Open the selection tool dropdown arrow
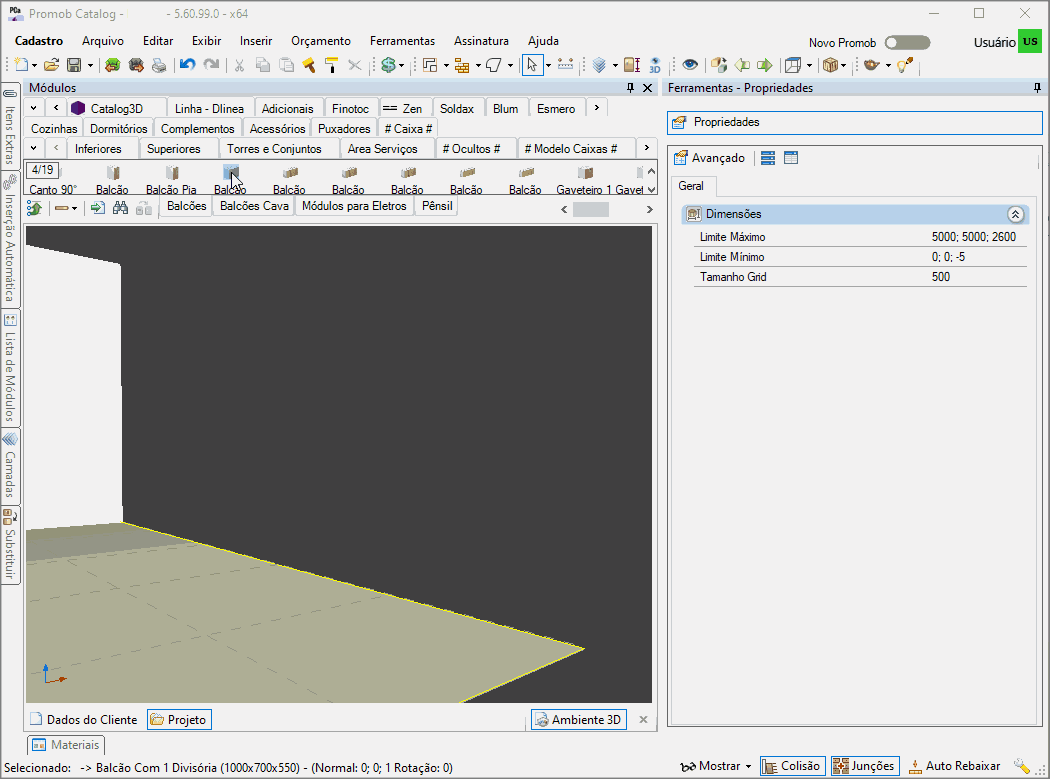Viewport: 1050px width, 779px height. tap(548, 66)
